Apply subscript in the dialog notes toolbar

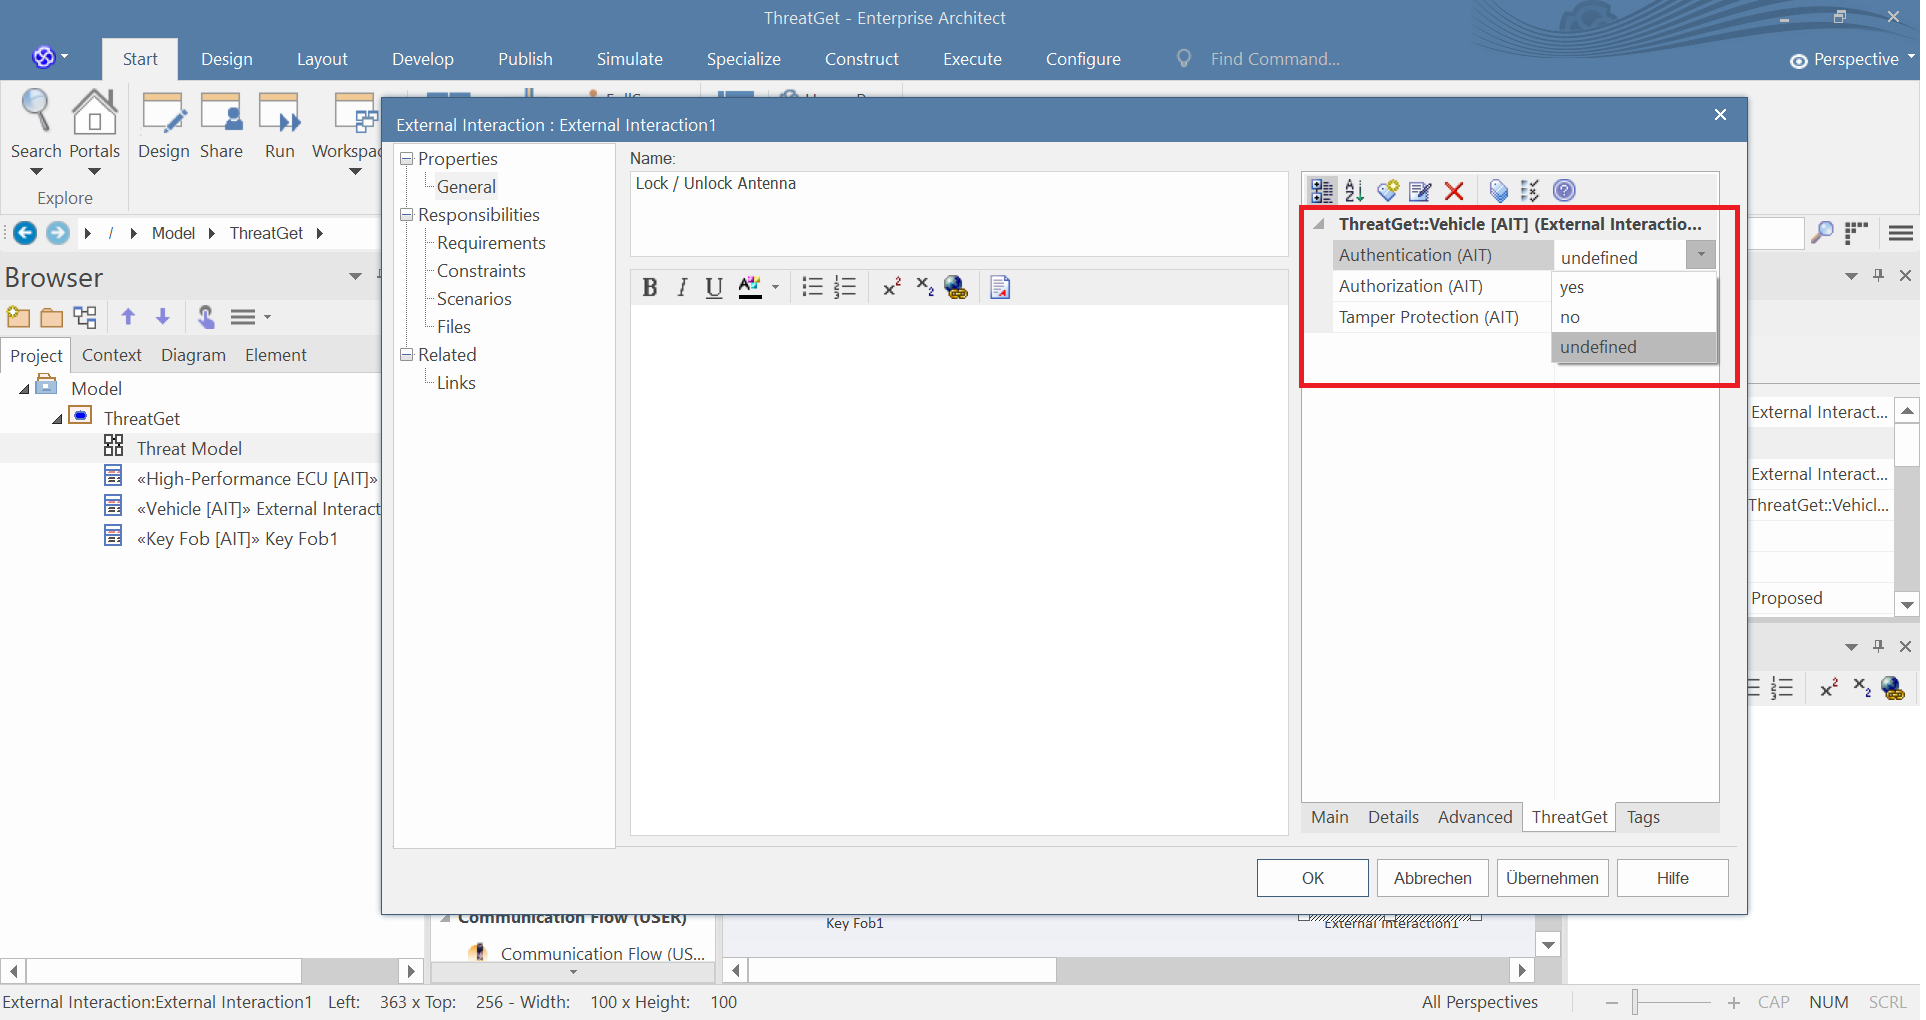(x=925, y=288)
